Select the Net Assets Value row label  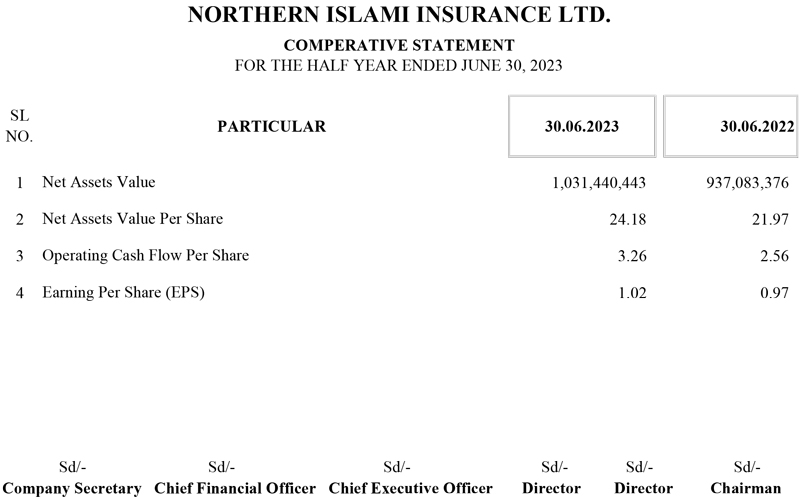pos(99,183)
